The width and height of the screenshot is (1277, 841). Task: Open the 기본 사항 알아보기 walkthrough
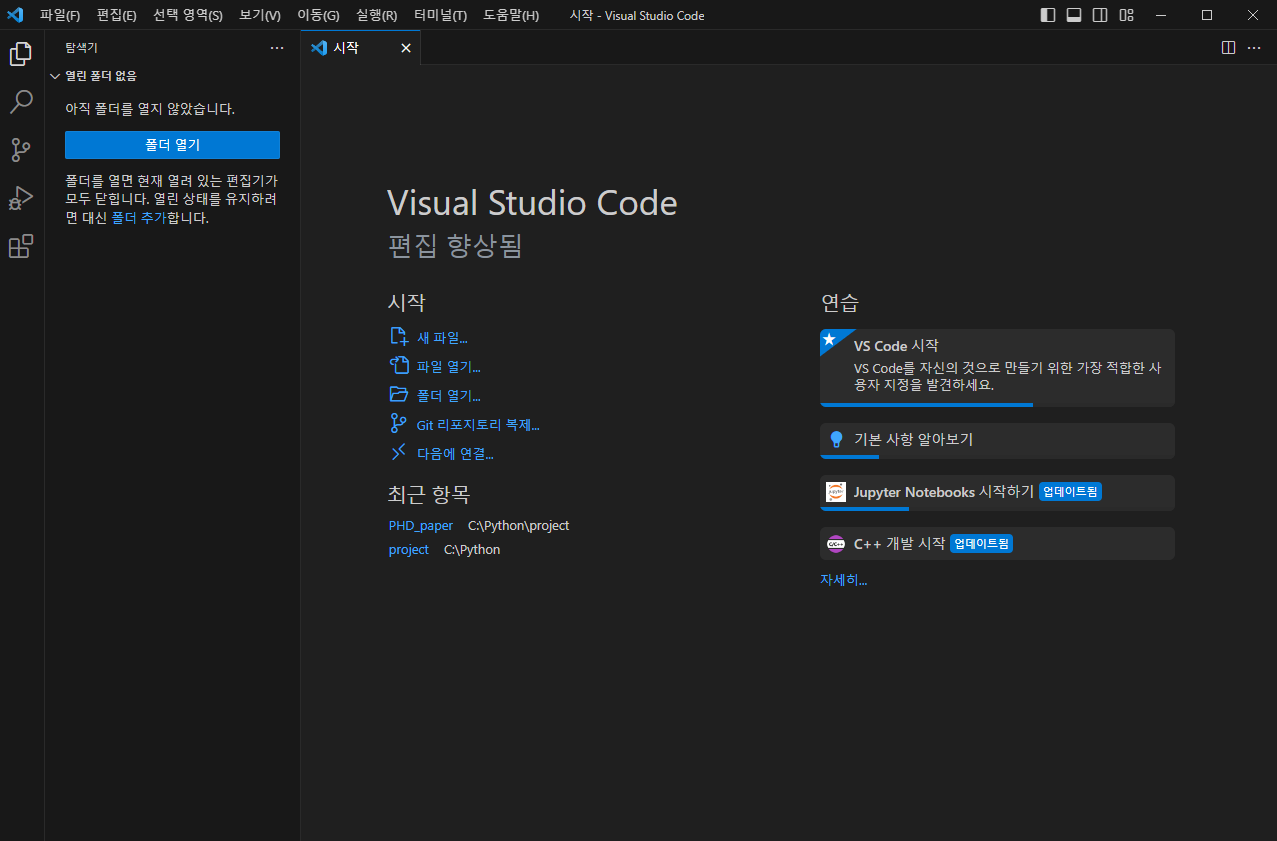(997, 441)
